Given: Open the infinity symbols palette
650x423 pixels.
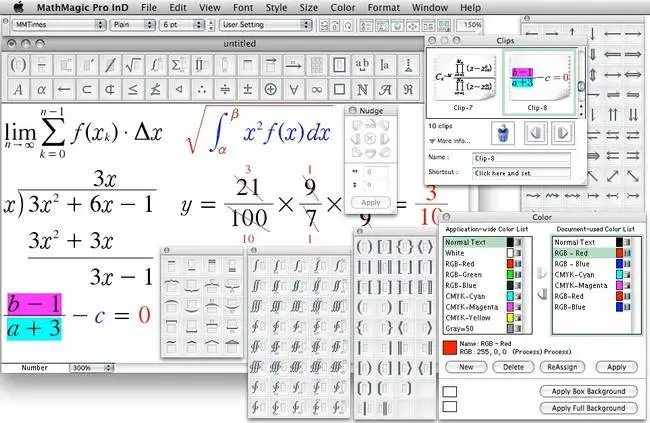Looking at the screenshot, I should (x=316, y=89).
